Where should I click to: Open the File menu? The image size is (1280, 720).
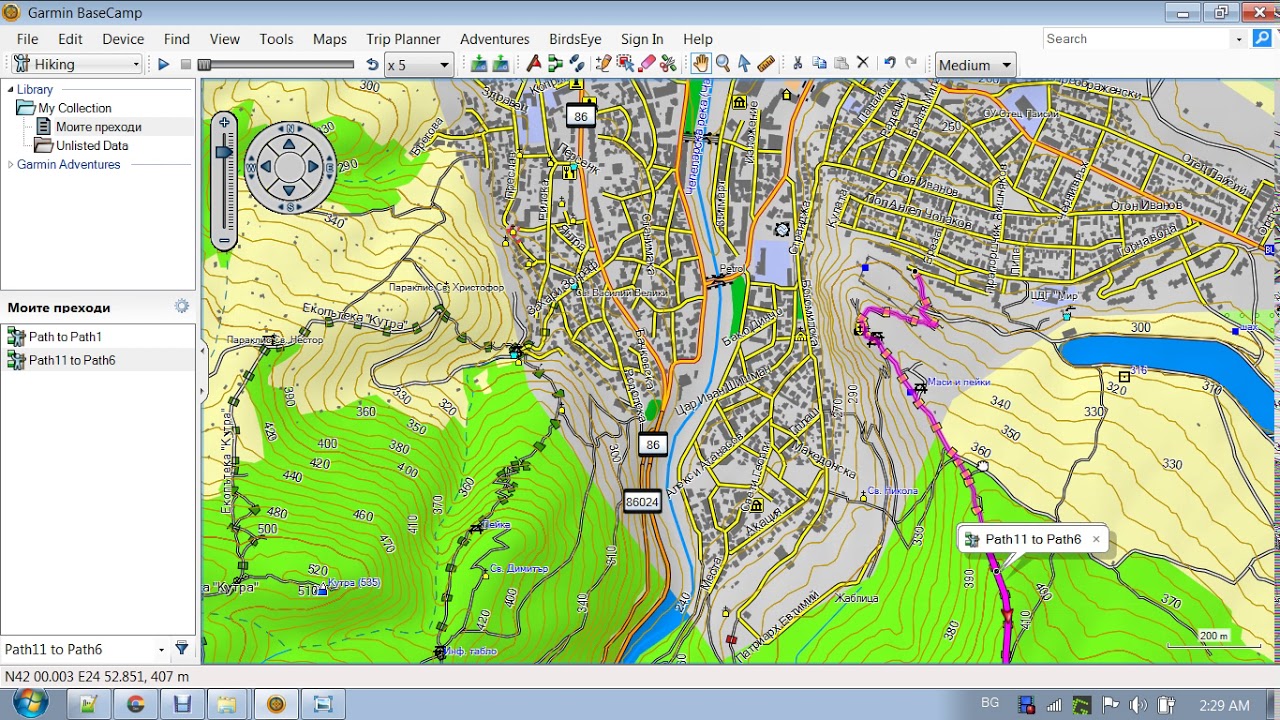27,39
